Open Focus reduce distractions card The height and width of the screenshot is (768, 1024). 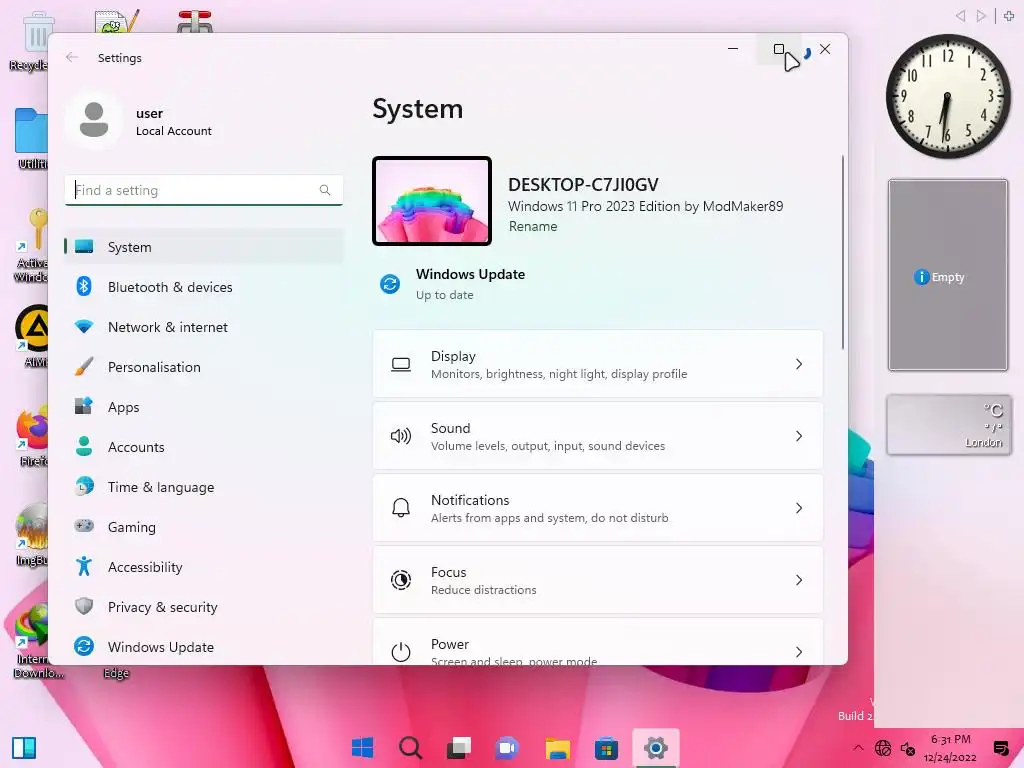[x=598, y=580]
